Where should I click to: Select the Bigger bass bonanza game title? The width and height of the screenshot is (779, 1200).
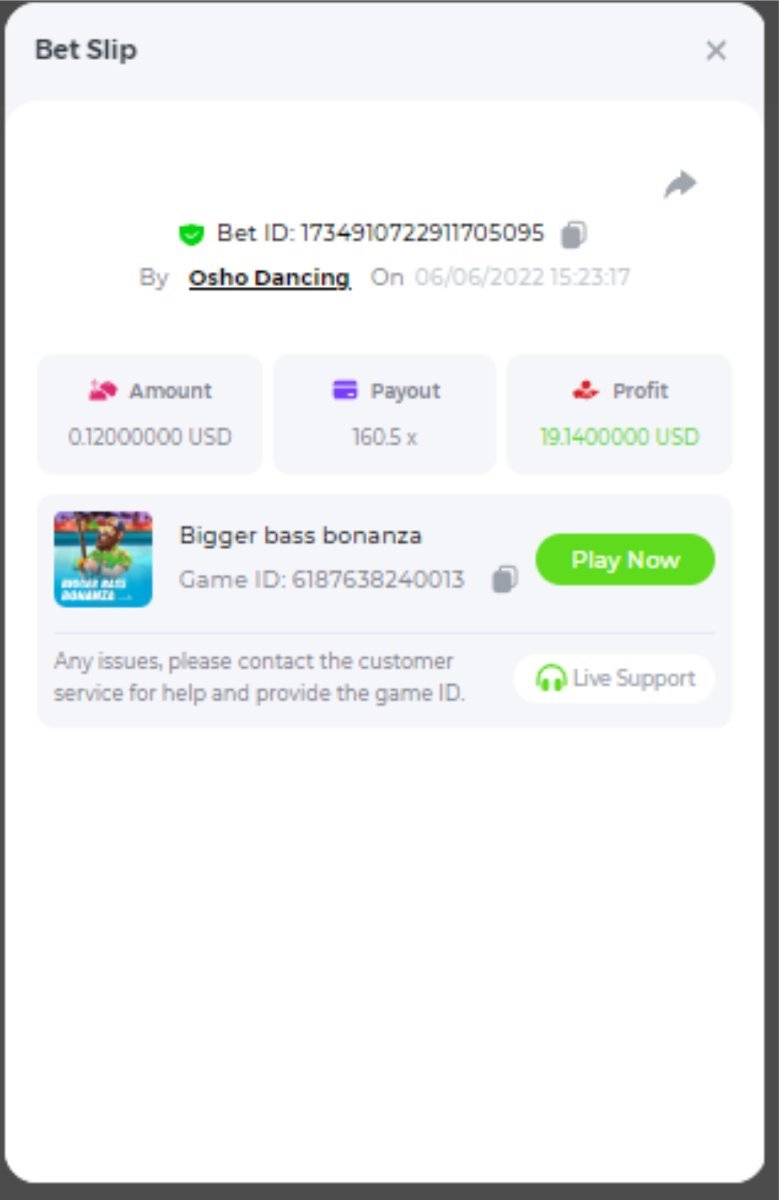click(x=301, y=535)
